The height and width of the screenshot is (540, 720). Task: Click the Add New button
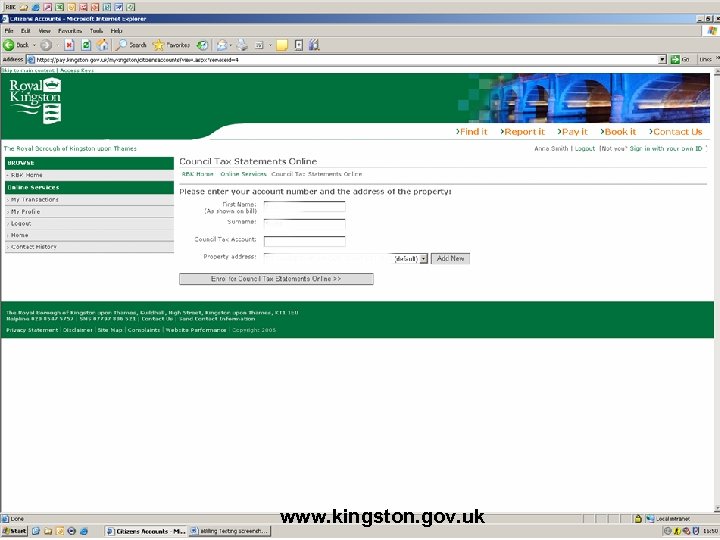click(x=450, y=259)
